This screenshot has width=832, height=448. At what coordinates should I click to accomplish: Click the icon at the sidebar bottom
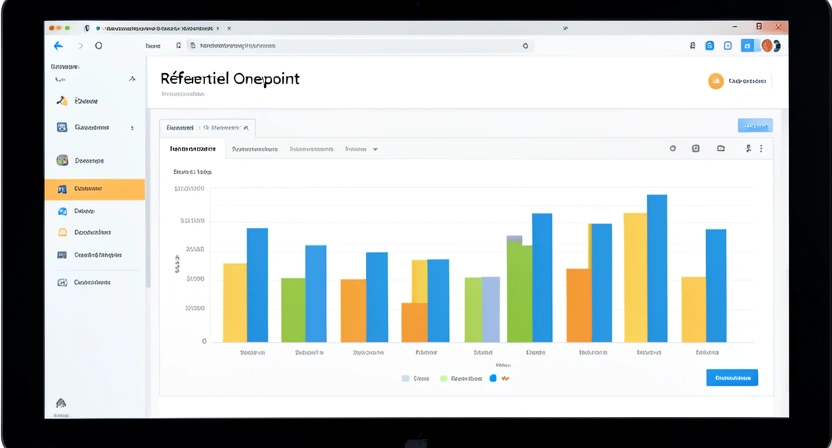[x=61, y=404]
